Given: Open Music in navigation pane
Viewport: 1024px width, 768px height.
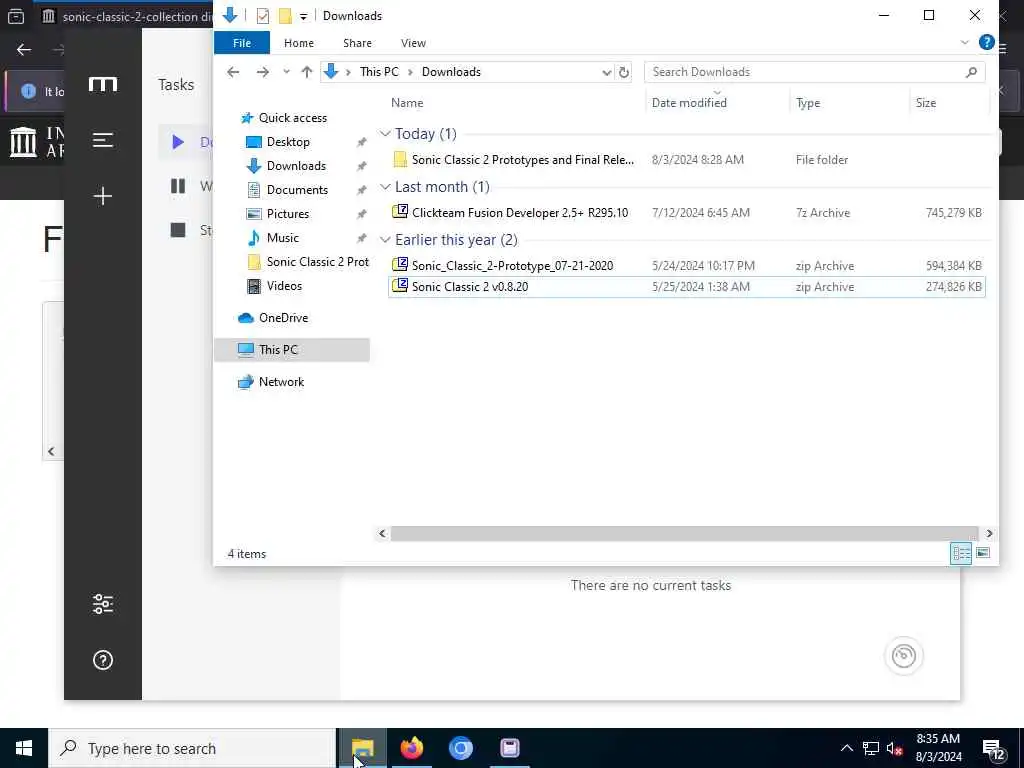Looking at the screenshot, I should tap(282, 238).
